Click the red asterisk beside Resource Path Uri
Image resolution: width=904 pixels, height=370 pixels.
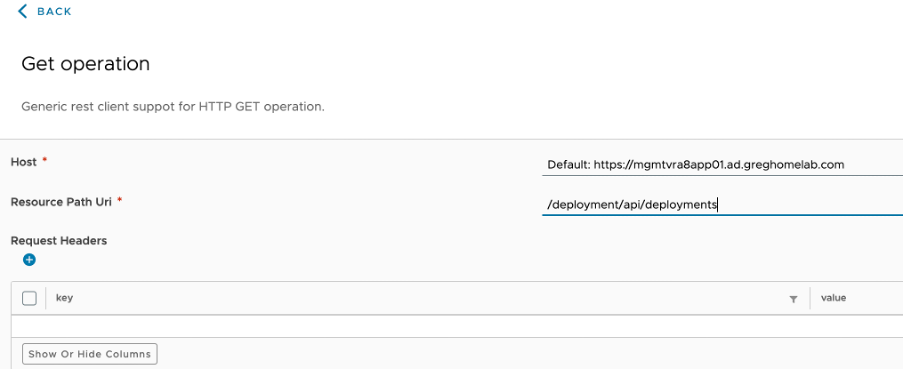tap(119, 201)
